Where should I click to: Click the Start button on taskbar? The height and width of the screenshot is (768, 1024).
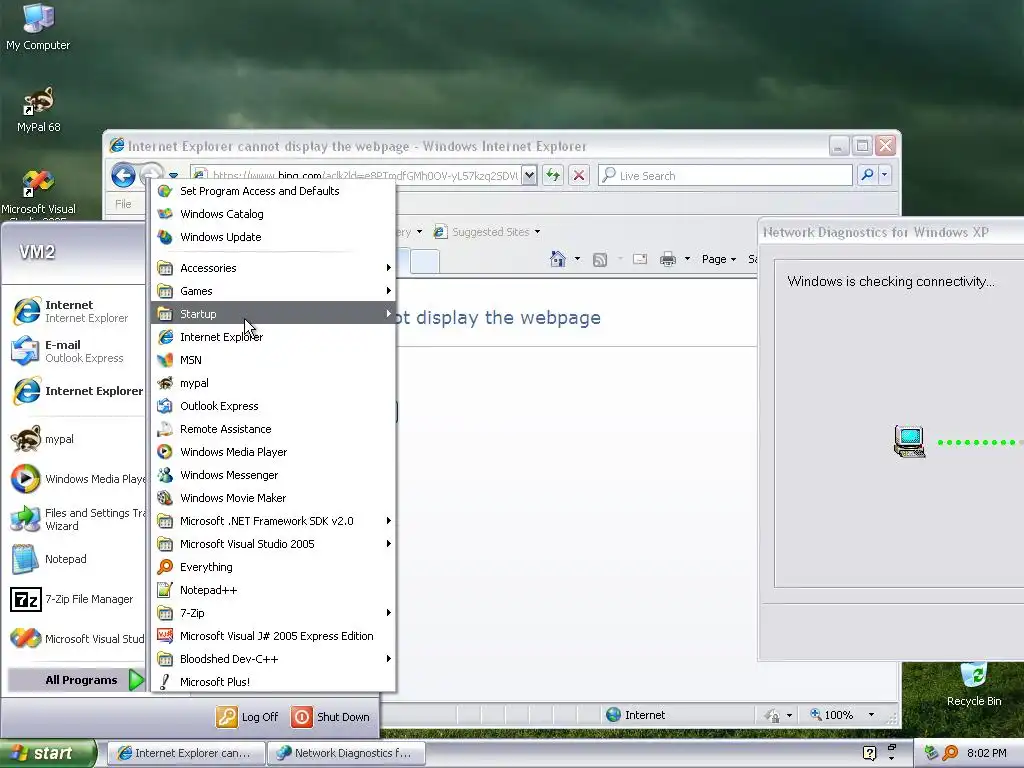(47, 753)
